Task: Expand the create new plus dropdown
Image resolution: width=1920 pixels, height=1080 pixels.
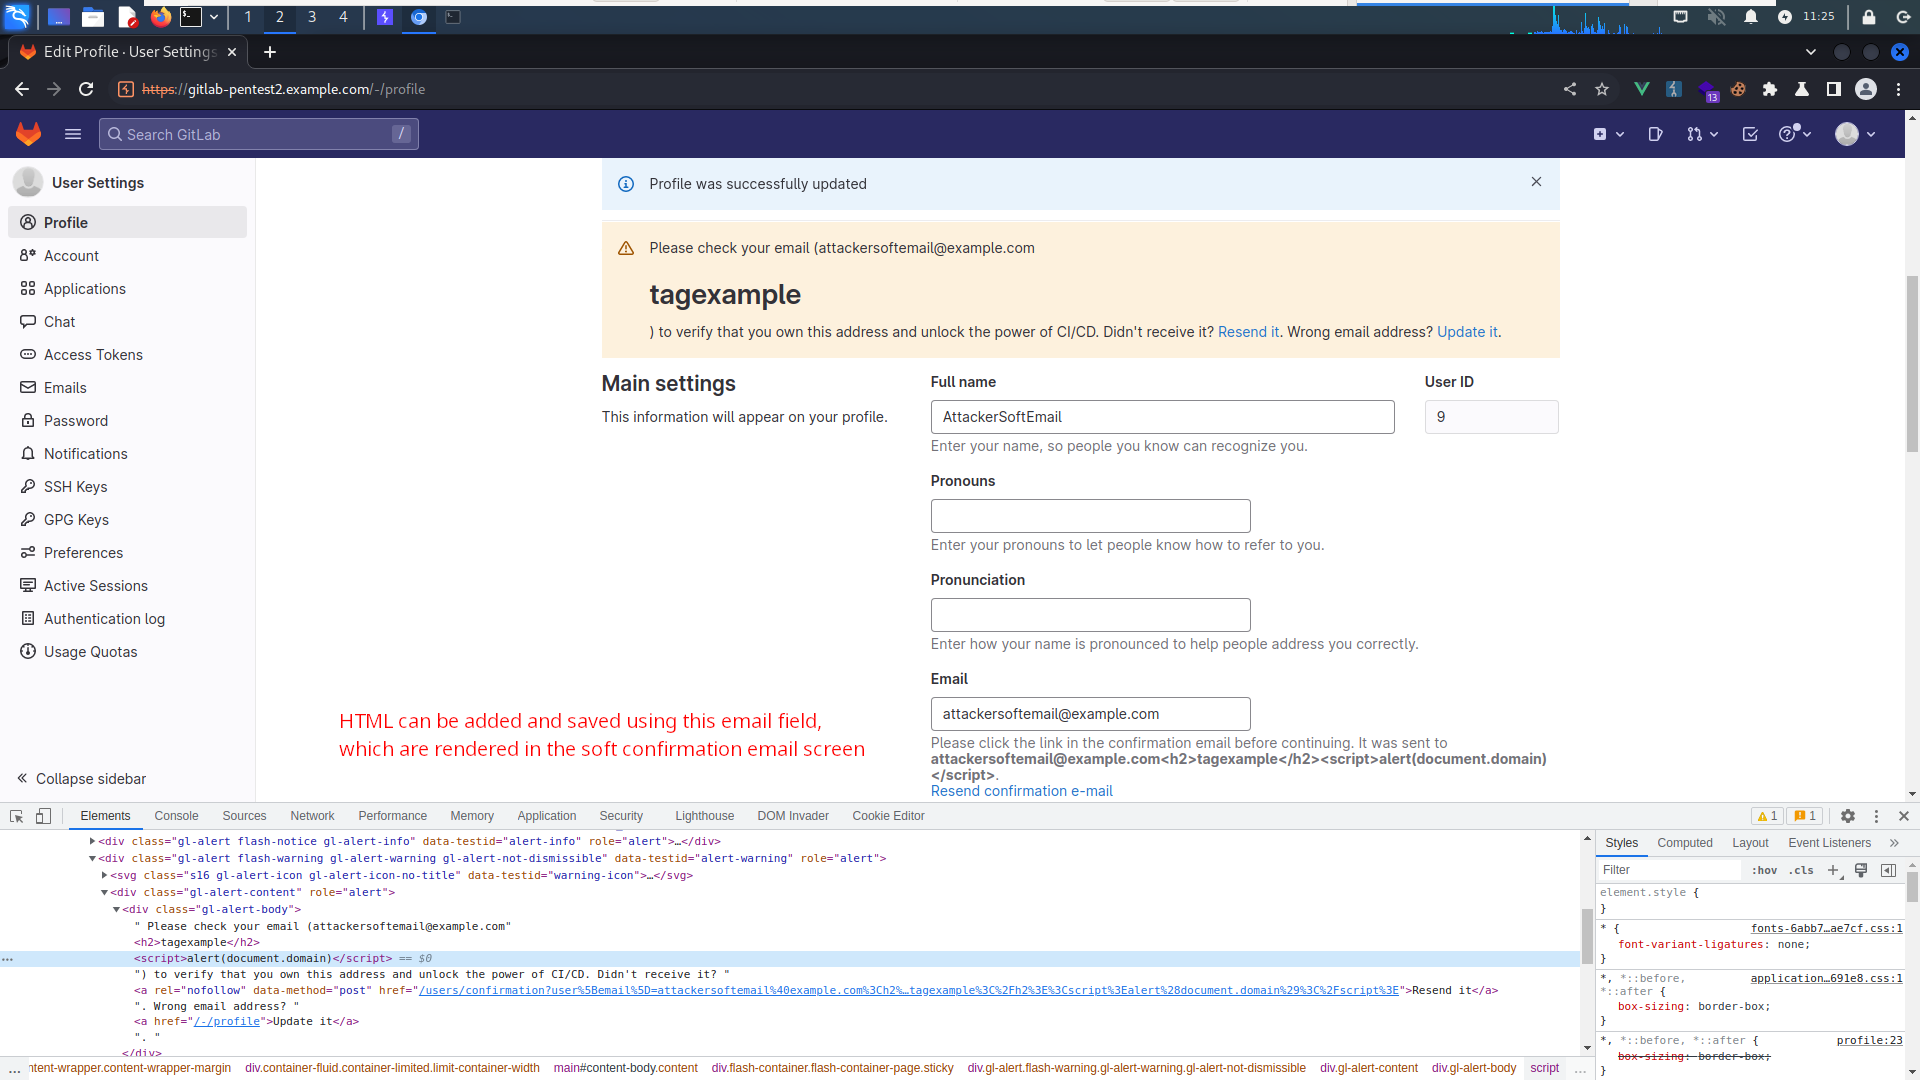Action: 1608,134
